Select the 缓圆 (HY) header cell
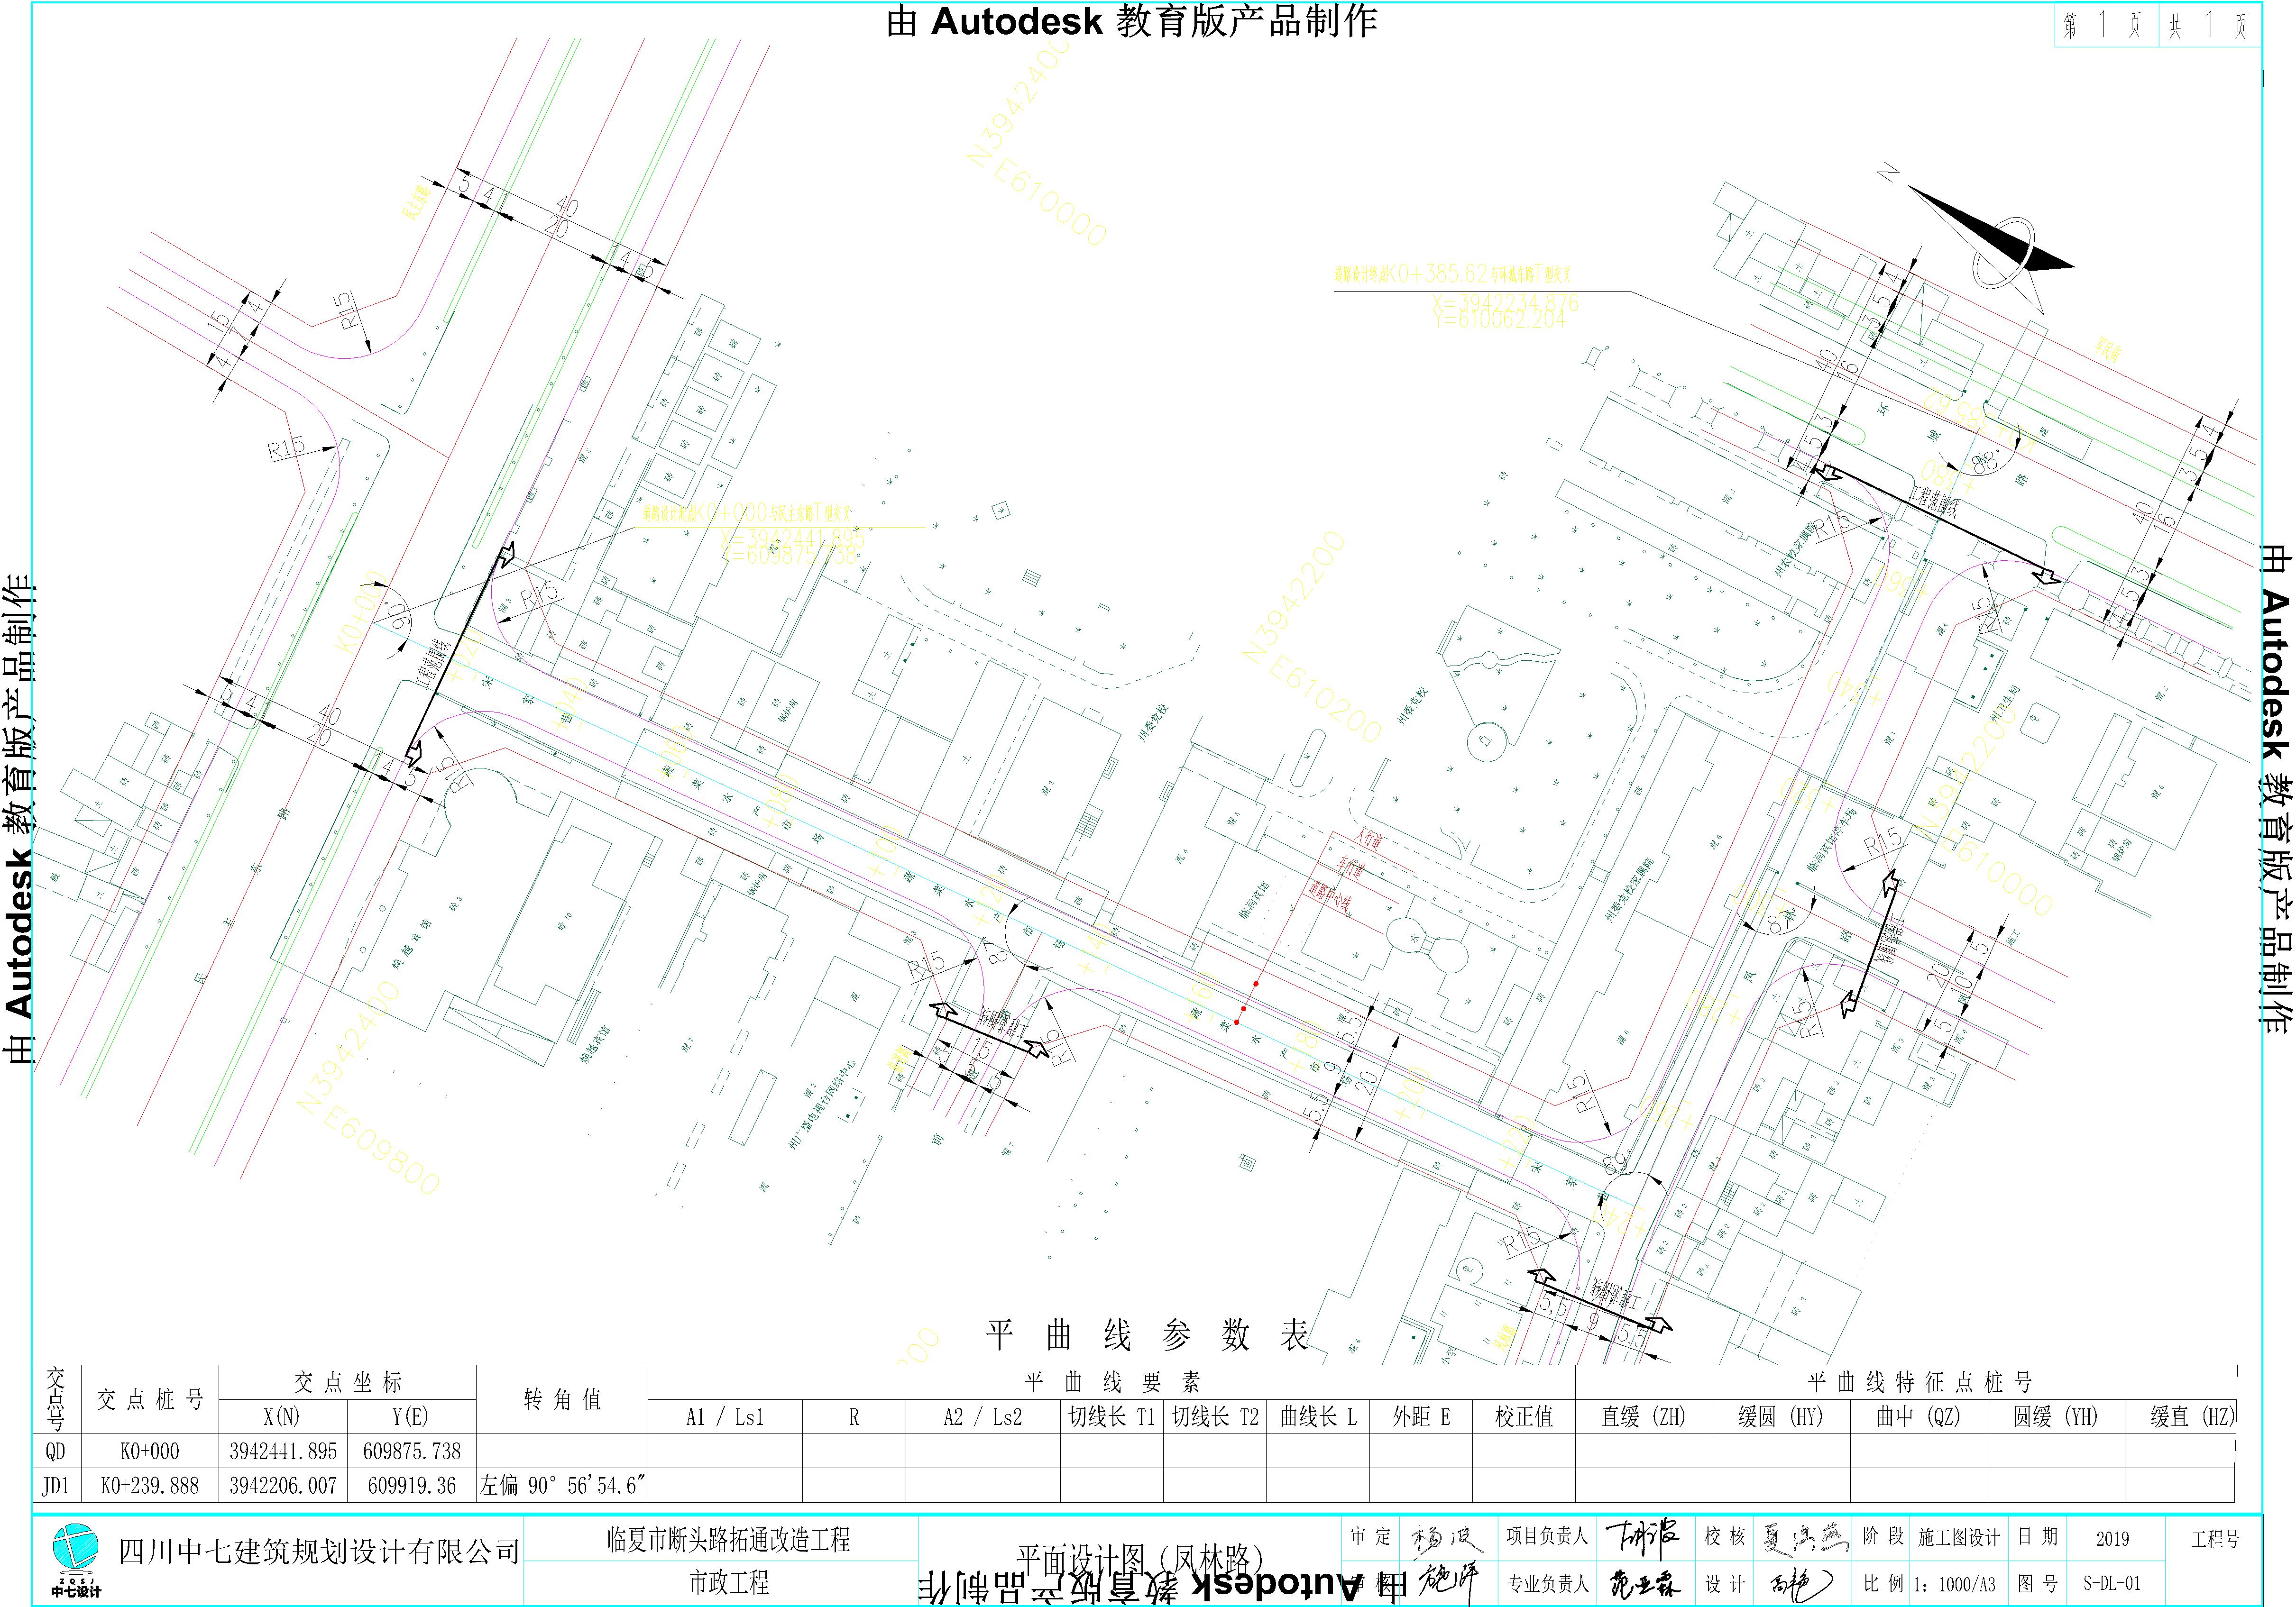 [1781, 1416]
